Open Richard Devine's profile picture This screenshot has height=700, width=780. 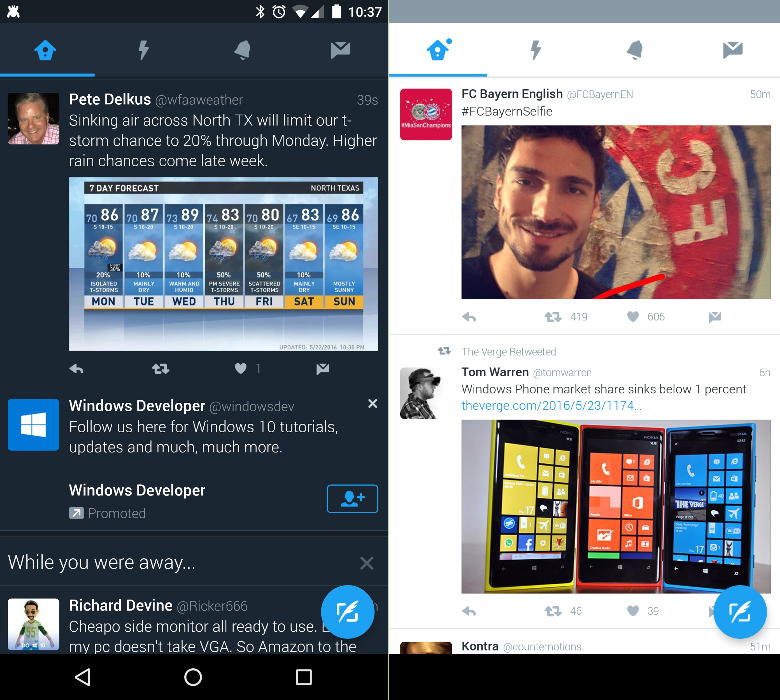(33, 624)
